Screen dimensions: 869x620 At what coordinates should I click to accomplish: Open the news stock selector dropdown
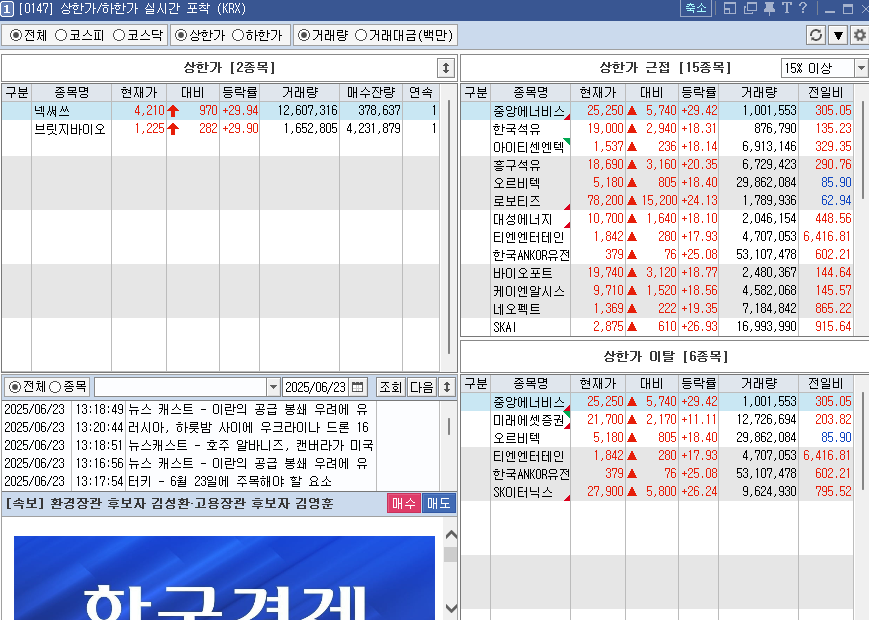tap(273, 387)
